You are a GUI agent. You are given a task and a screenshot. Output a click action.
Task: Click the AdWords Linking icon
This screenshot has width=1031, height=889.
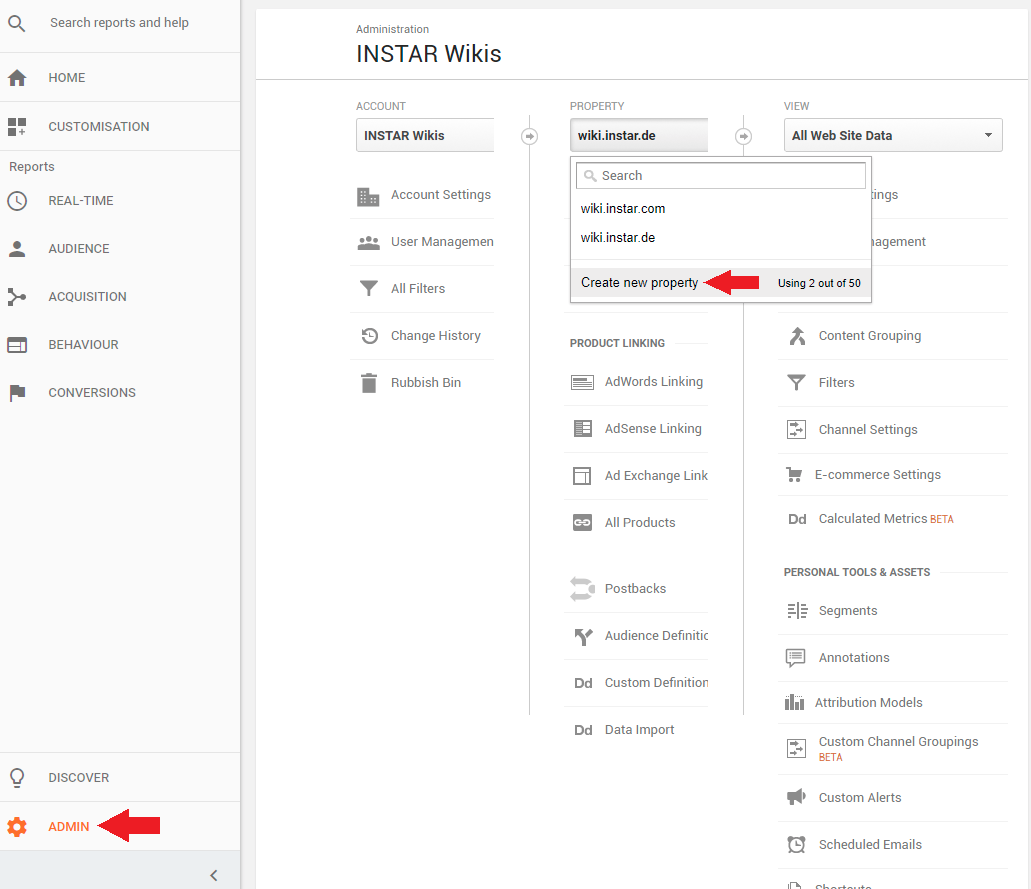pos(582,382)
